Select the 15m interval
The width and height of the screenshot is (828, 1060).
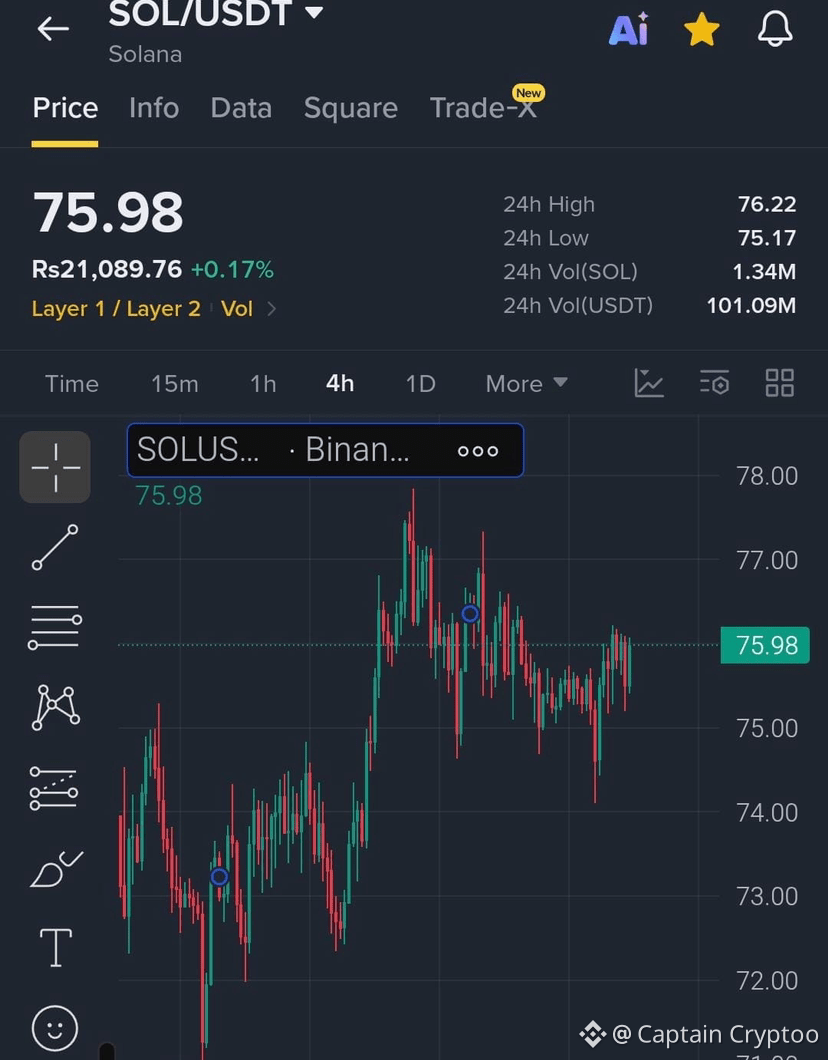click(x=174, y=384)
